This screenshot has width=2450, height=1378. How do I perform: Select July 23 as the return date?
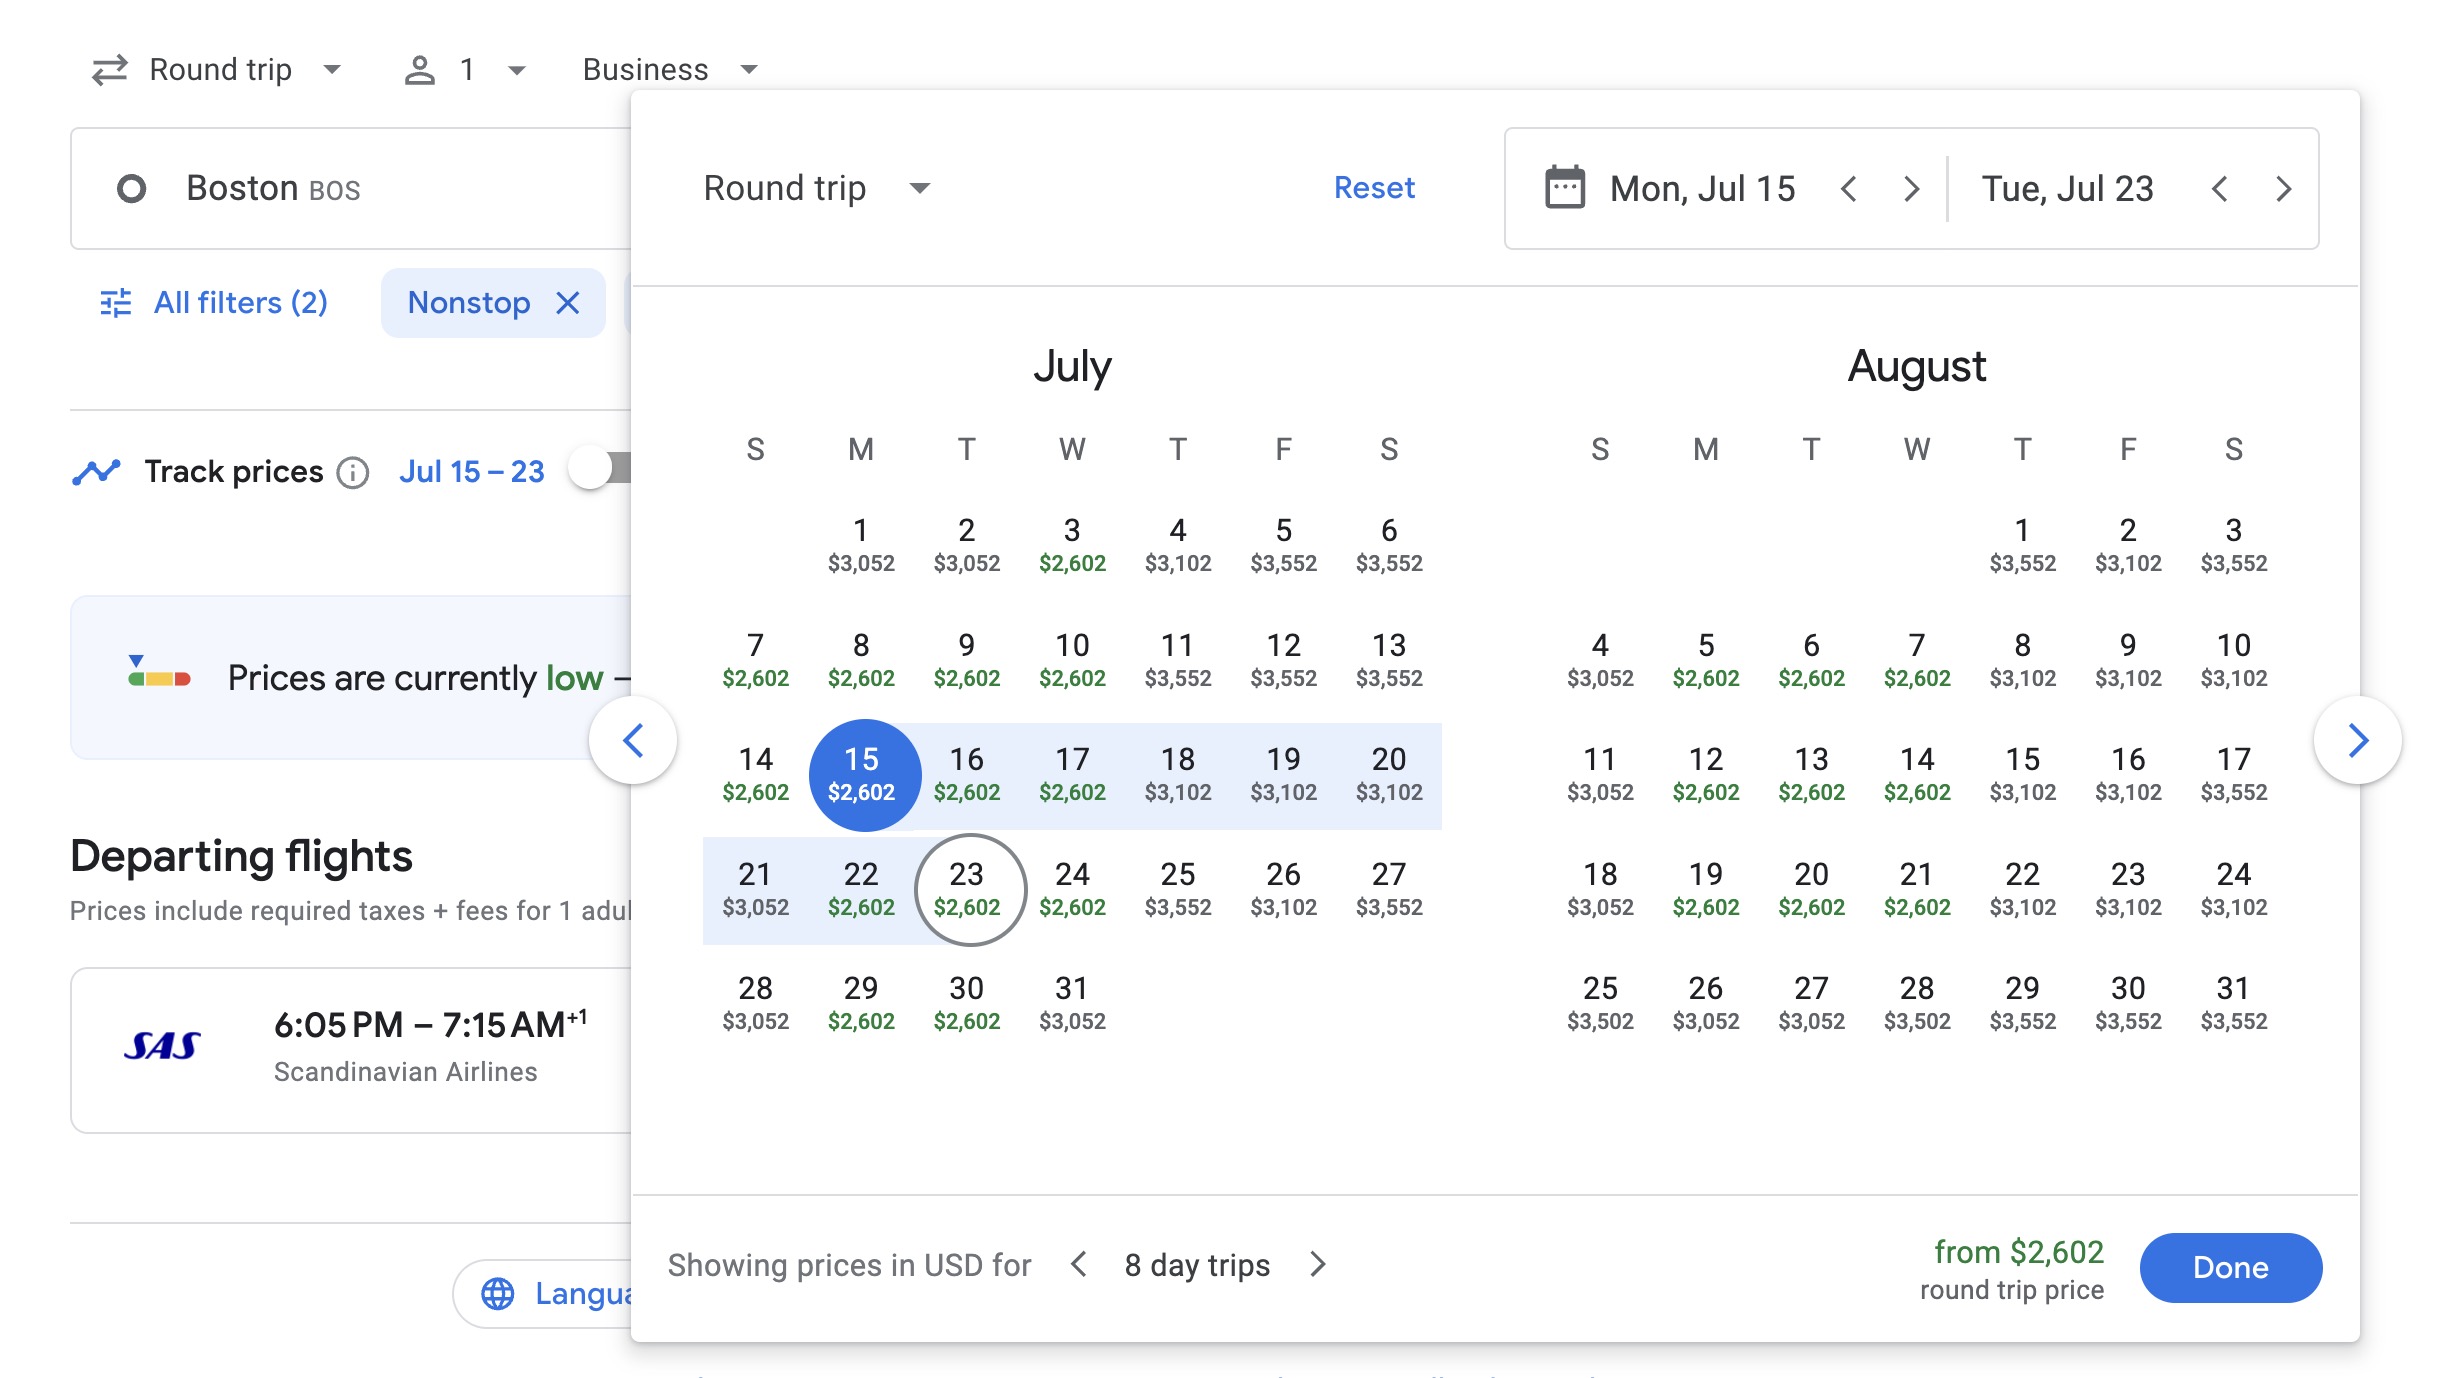coord(967,889)
